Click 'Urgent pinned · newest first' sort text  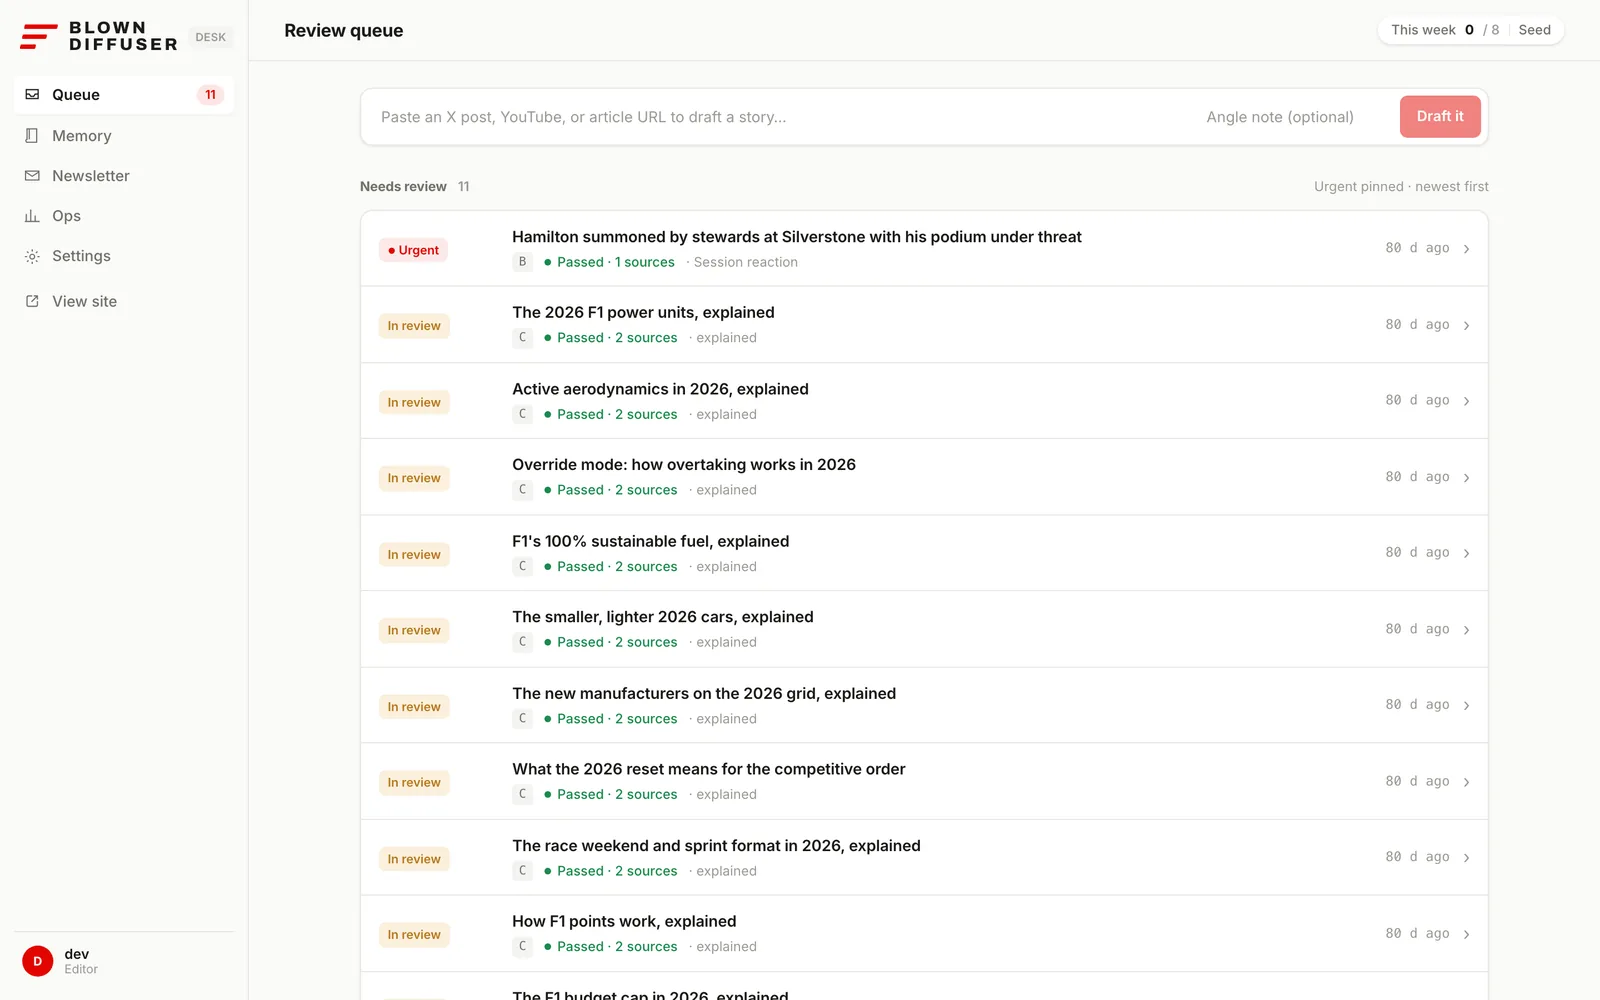[x=1401, y=186]
